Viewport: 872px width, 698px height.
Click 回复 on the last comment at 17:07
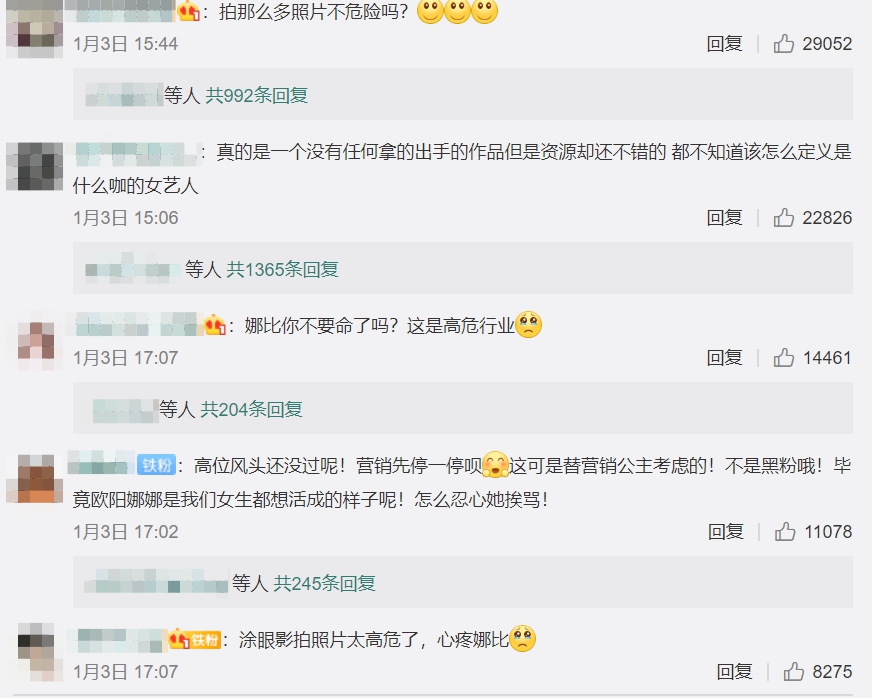pos(735,672)
